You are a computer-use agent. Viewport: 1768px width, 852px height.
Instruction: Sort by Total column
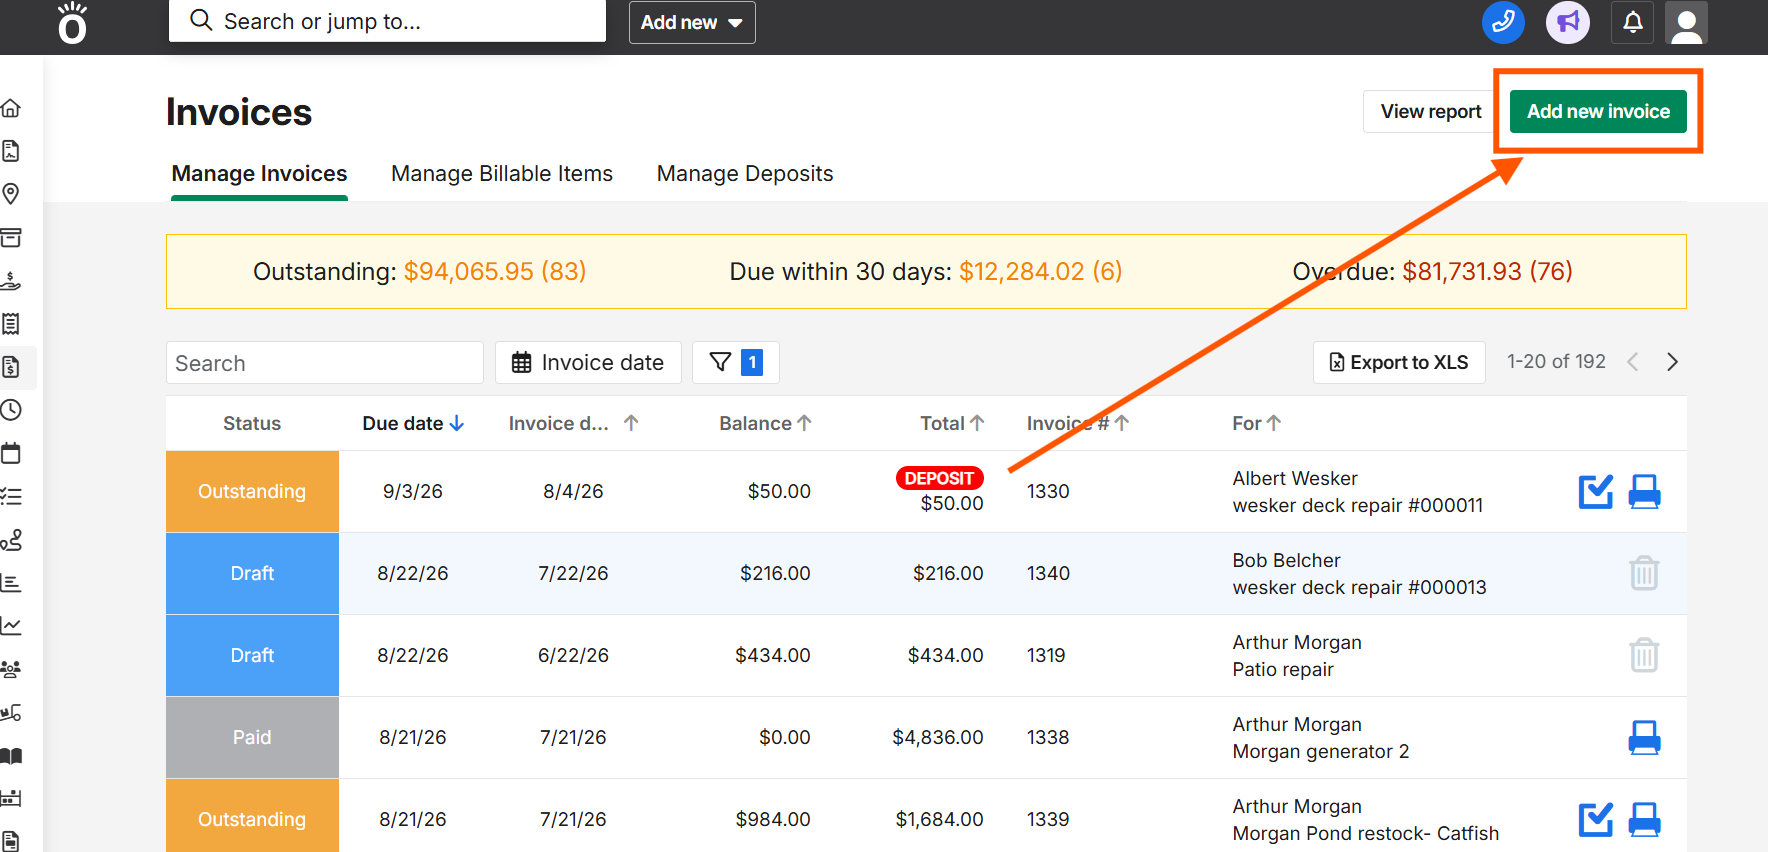coord(952,423)
